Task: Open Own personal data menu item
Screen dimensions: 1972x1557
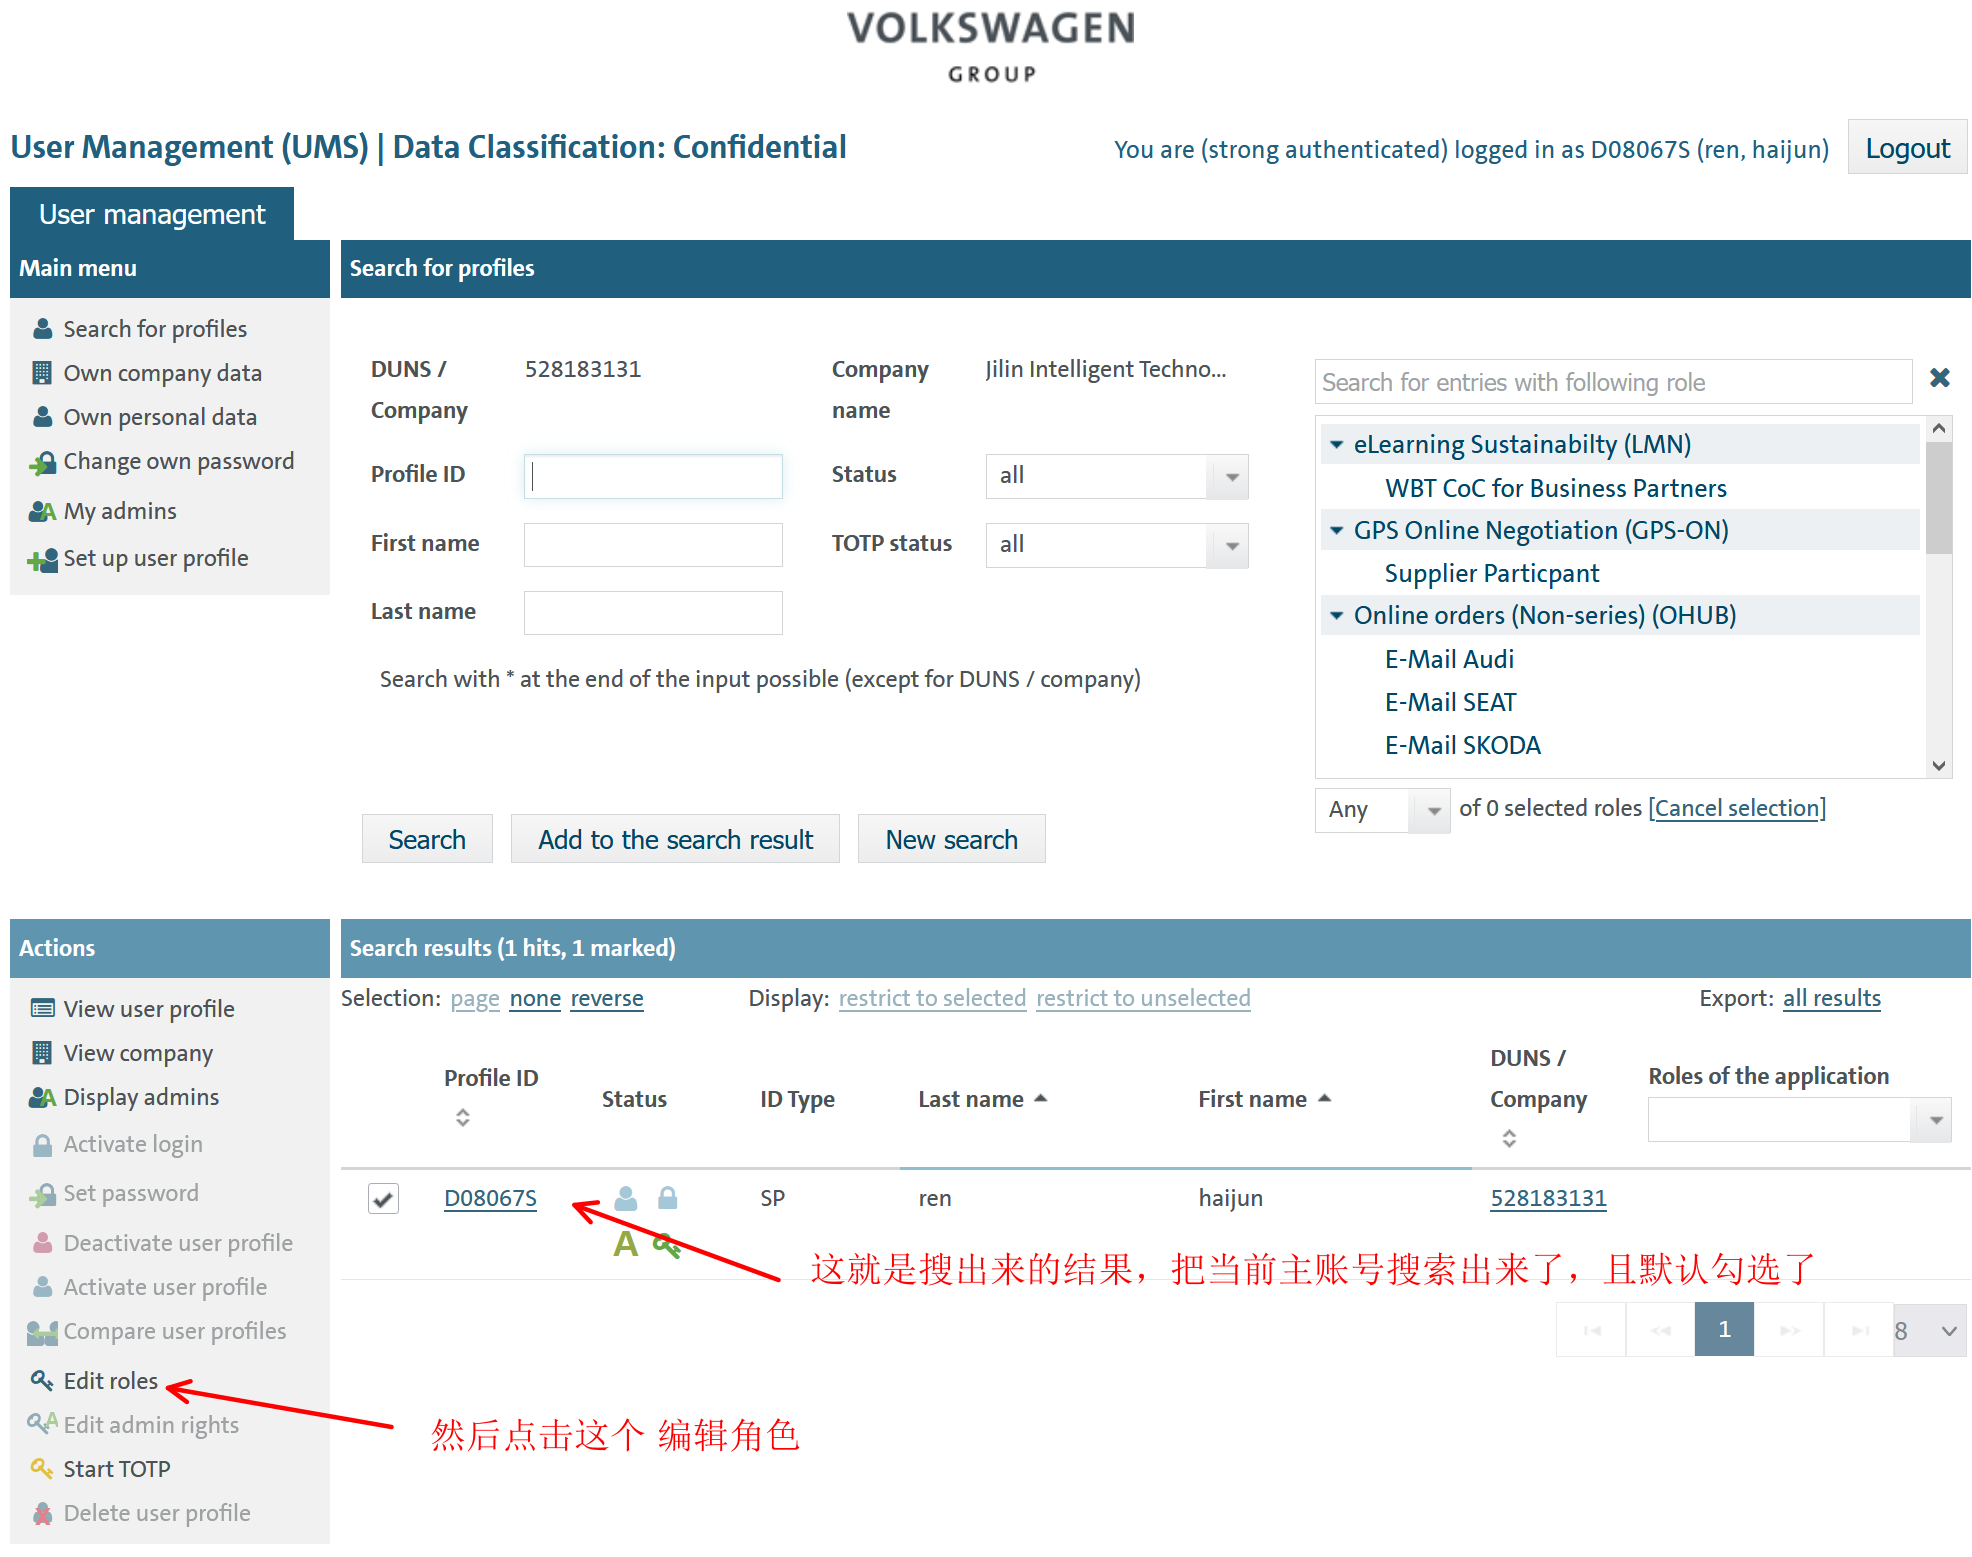Action: [x=160, y=417]
